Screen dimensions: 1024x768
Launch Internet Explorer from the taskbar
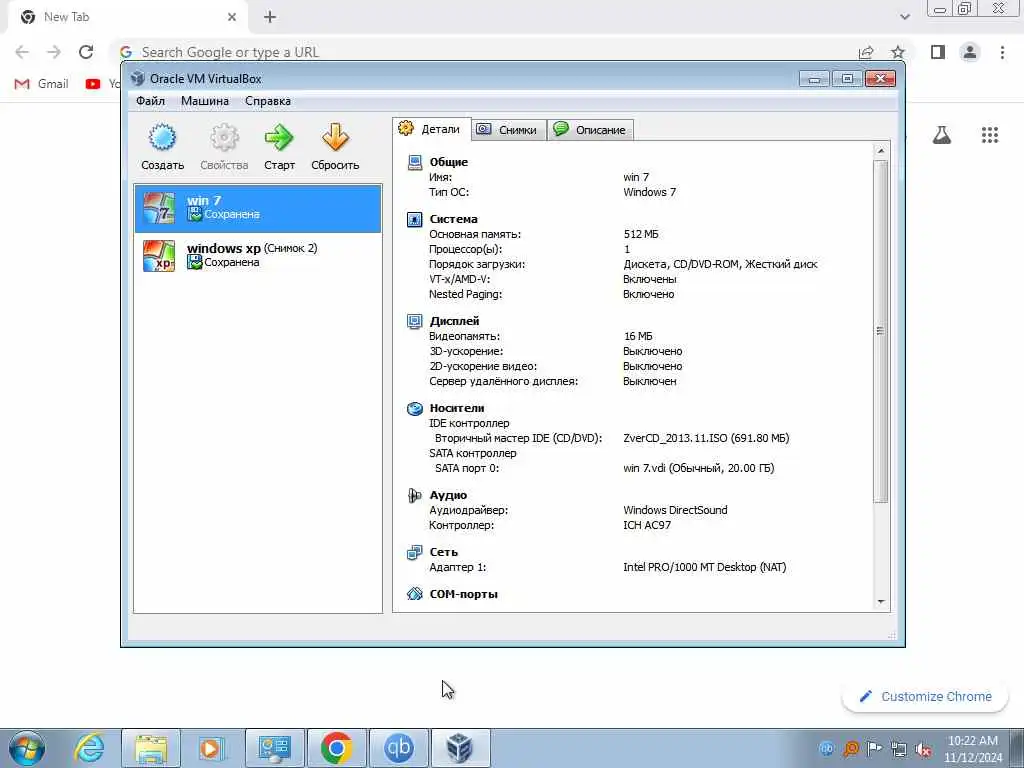(89, 748)
